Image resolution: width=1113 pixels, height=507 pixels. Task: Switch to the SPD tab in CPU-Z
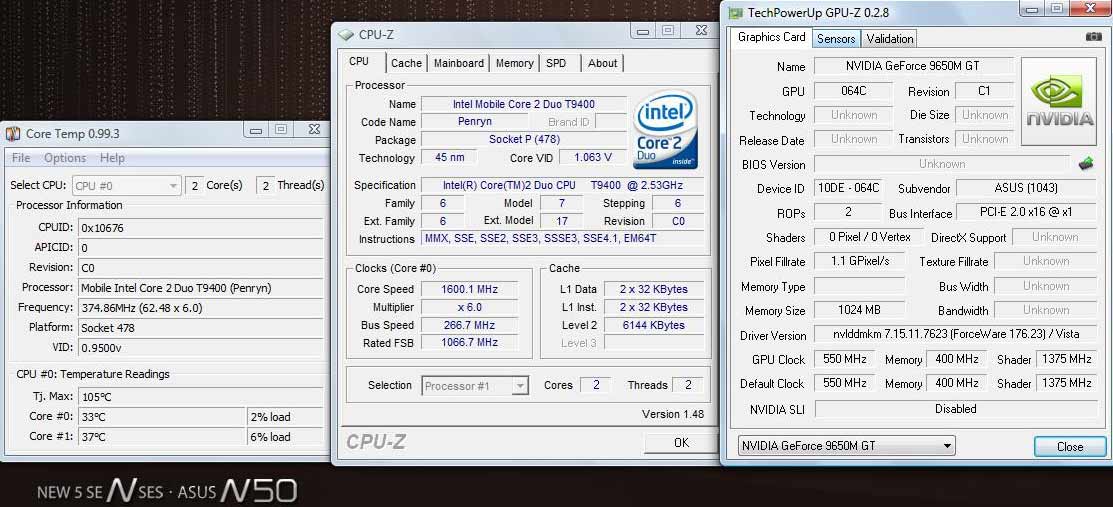[x=556, y=62]
